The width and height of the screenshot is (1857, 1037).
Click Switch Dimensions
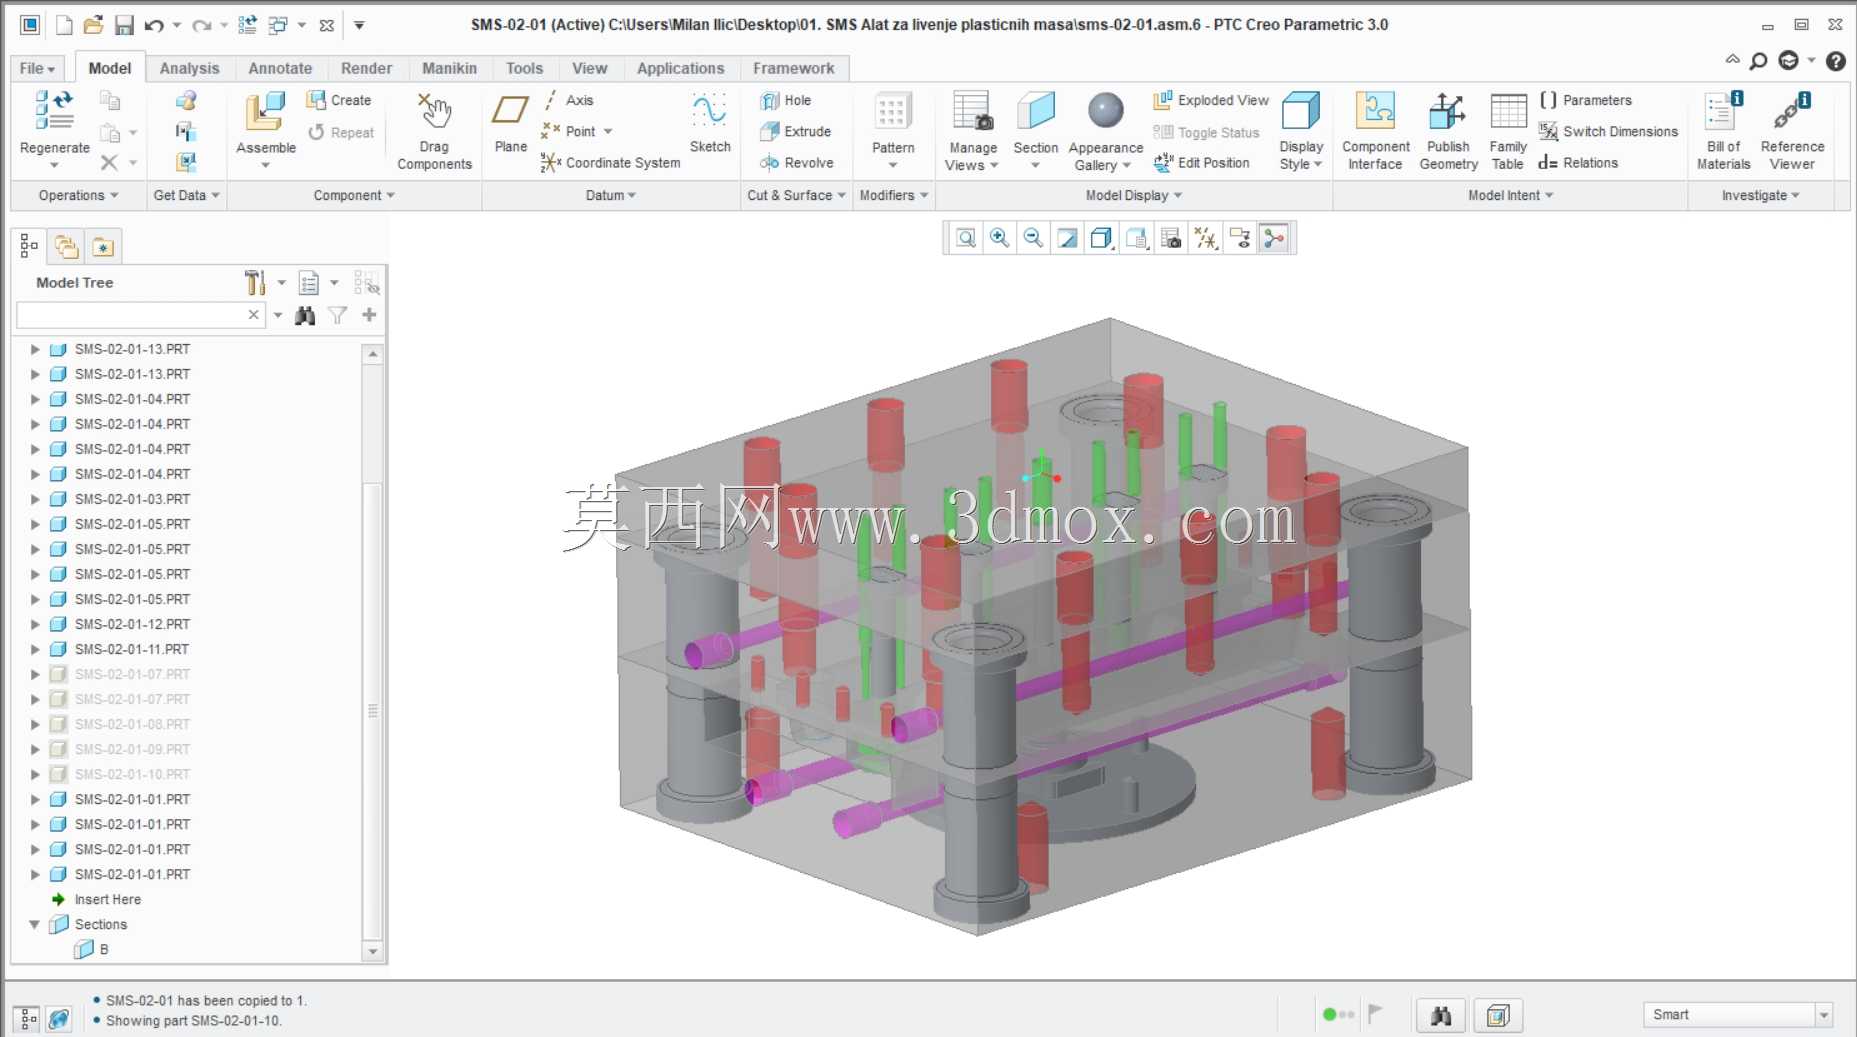tap(1608, 131)
